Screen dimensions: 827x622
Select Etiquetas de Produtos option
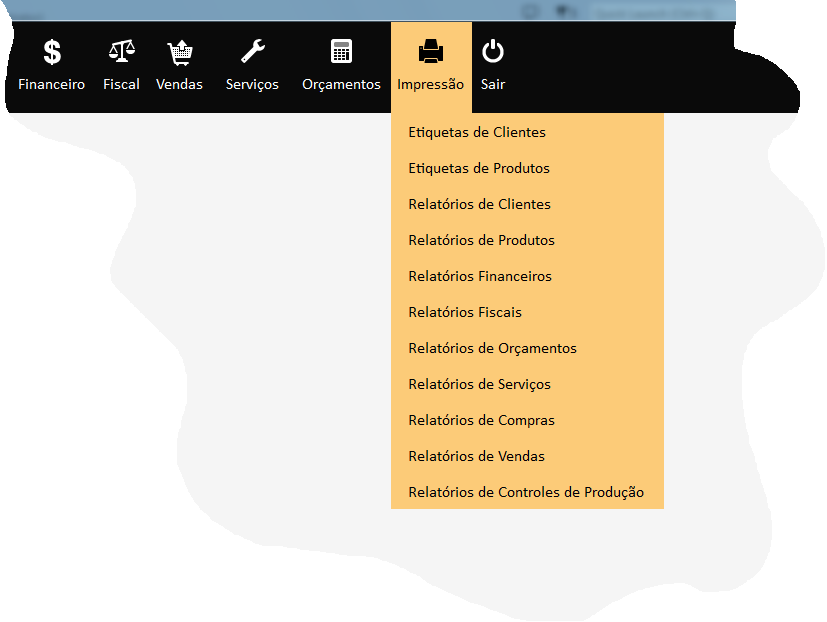479,168
